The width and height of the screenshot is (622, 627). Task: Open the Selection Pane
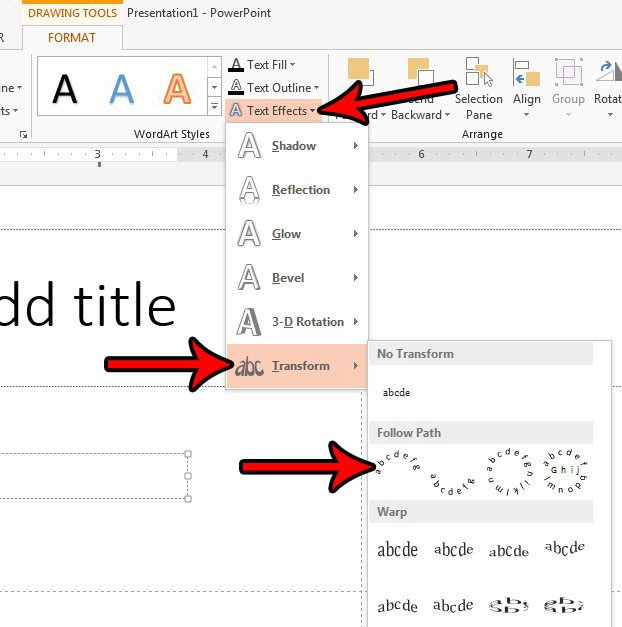[479, 89]
